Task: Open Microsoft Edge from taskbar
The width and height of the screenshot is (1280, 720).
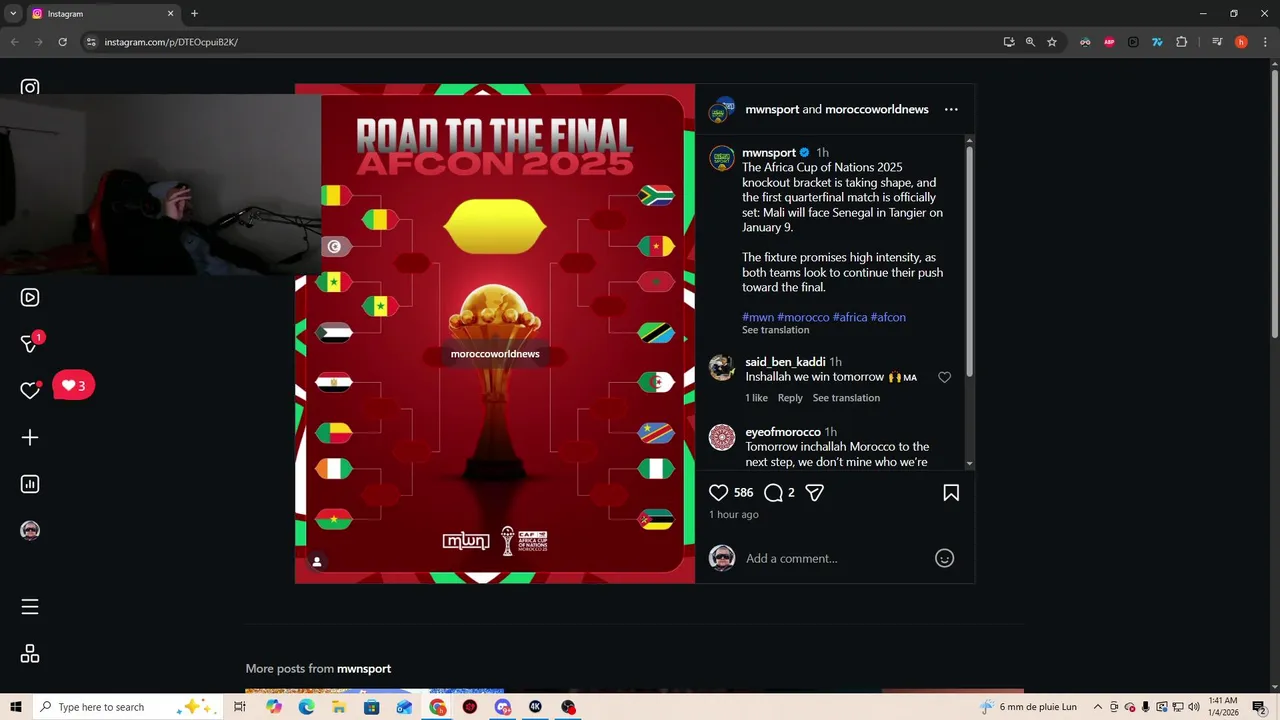Action: click(306, 707)
